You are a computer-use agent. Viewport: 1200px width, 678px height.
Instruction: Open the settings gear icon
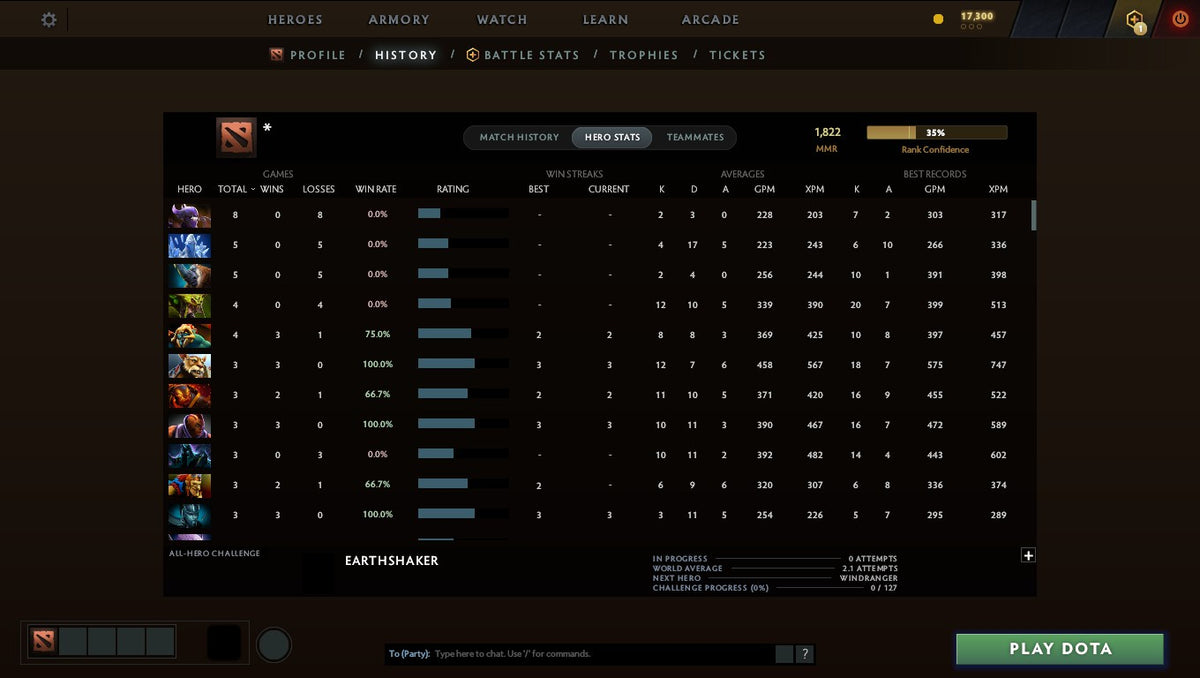(x=49, y=20)
